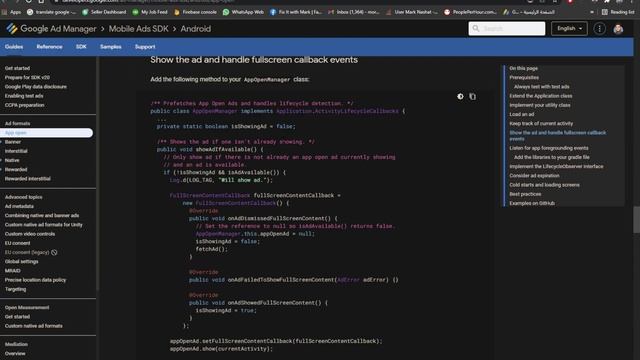
Task: Open the My Job Feed bookmark
Action: (x=150, y=12)
